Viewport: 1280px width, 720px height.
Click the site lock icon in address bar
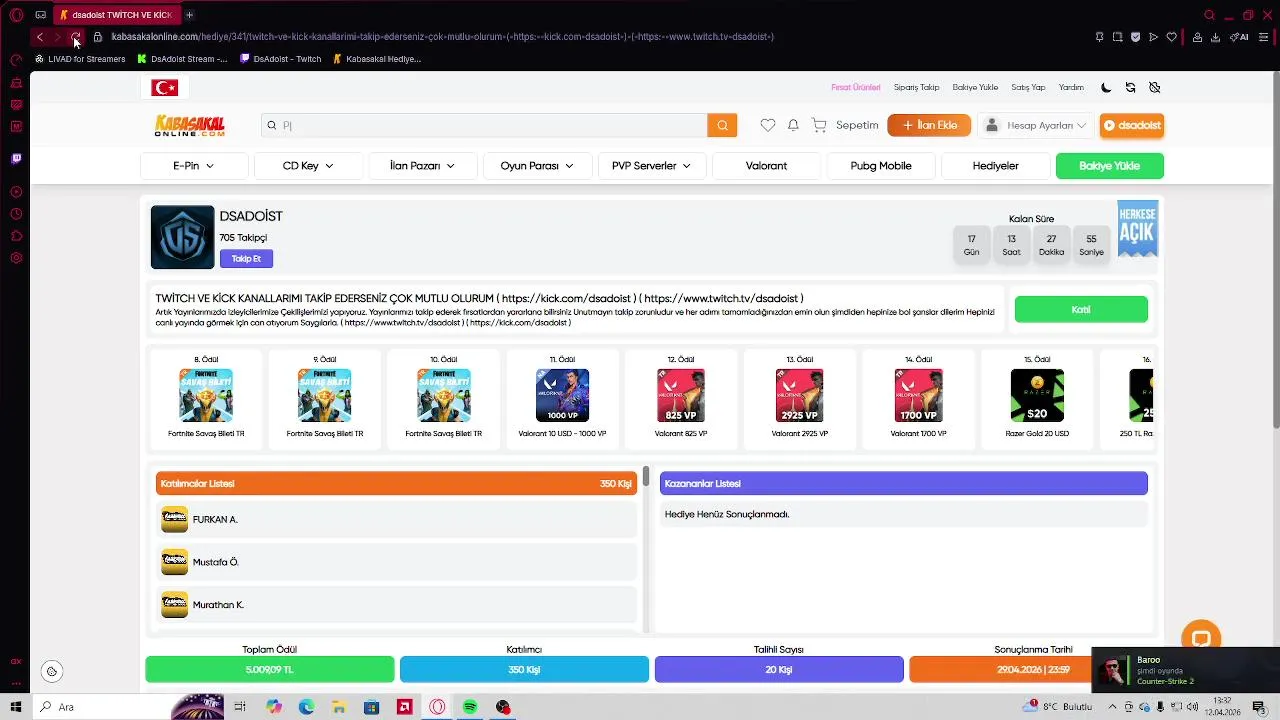point(97,37)
